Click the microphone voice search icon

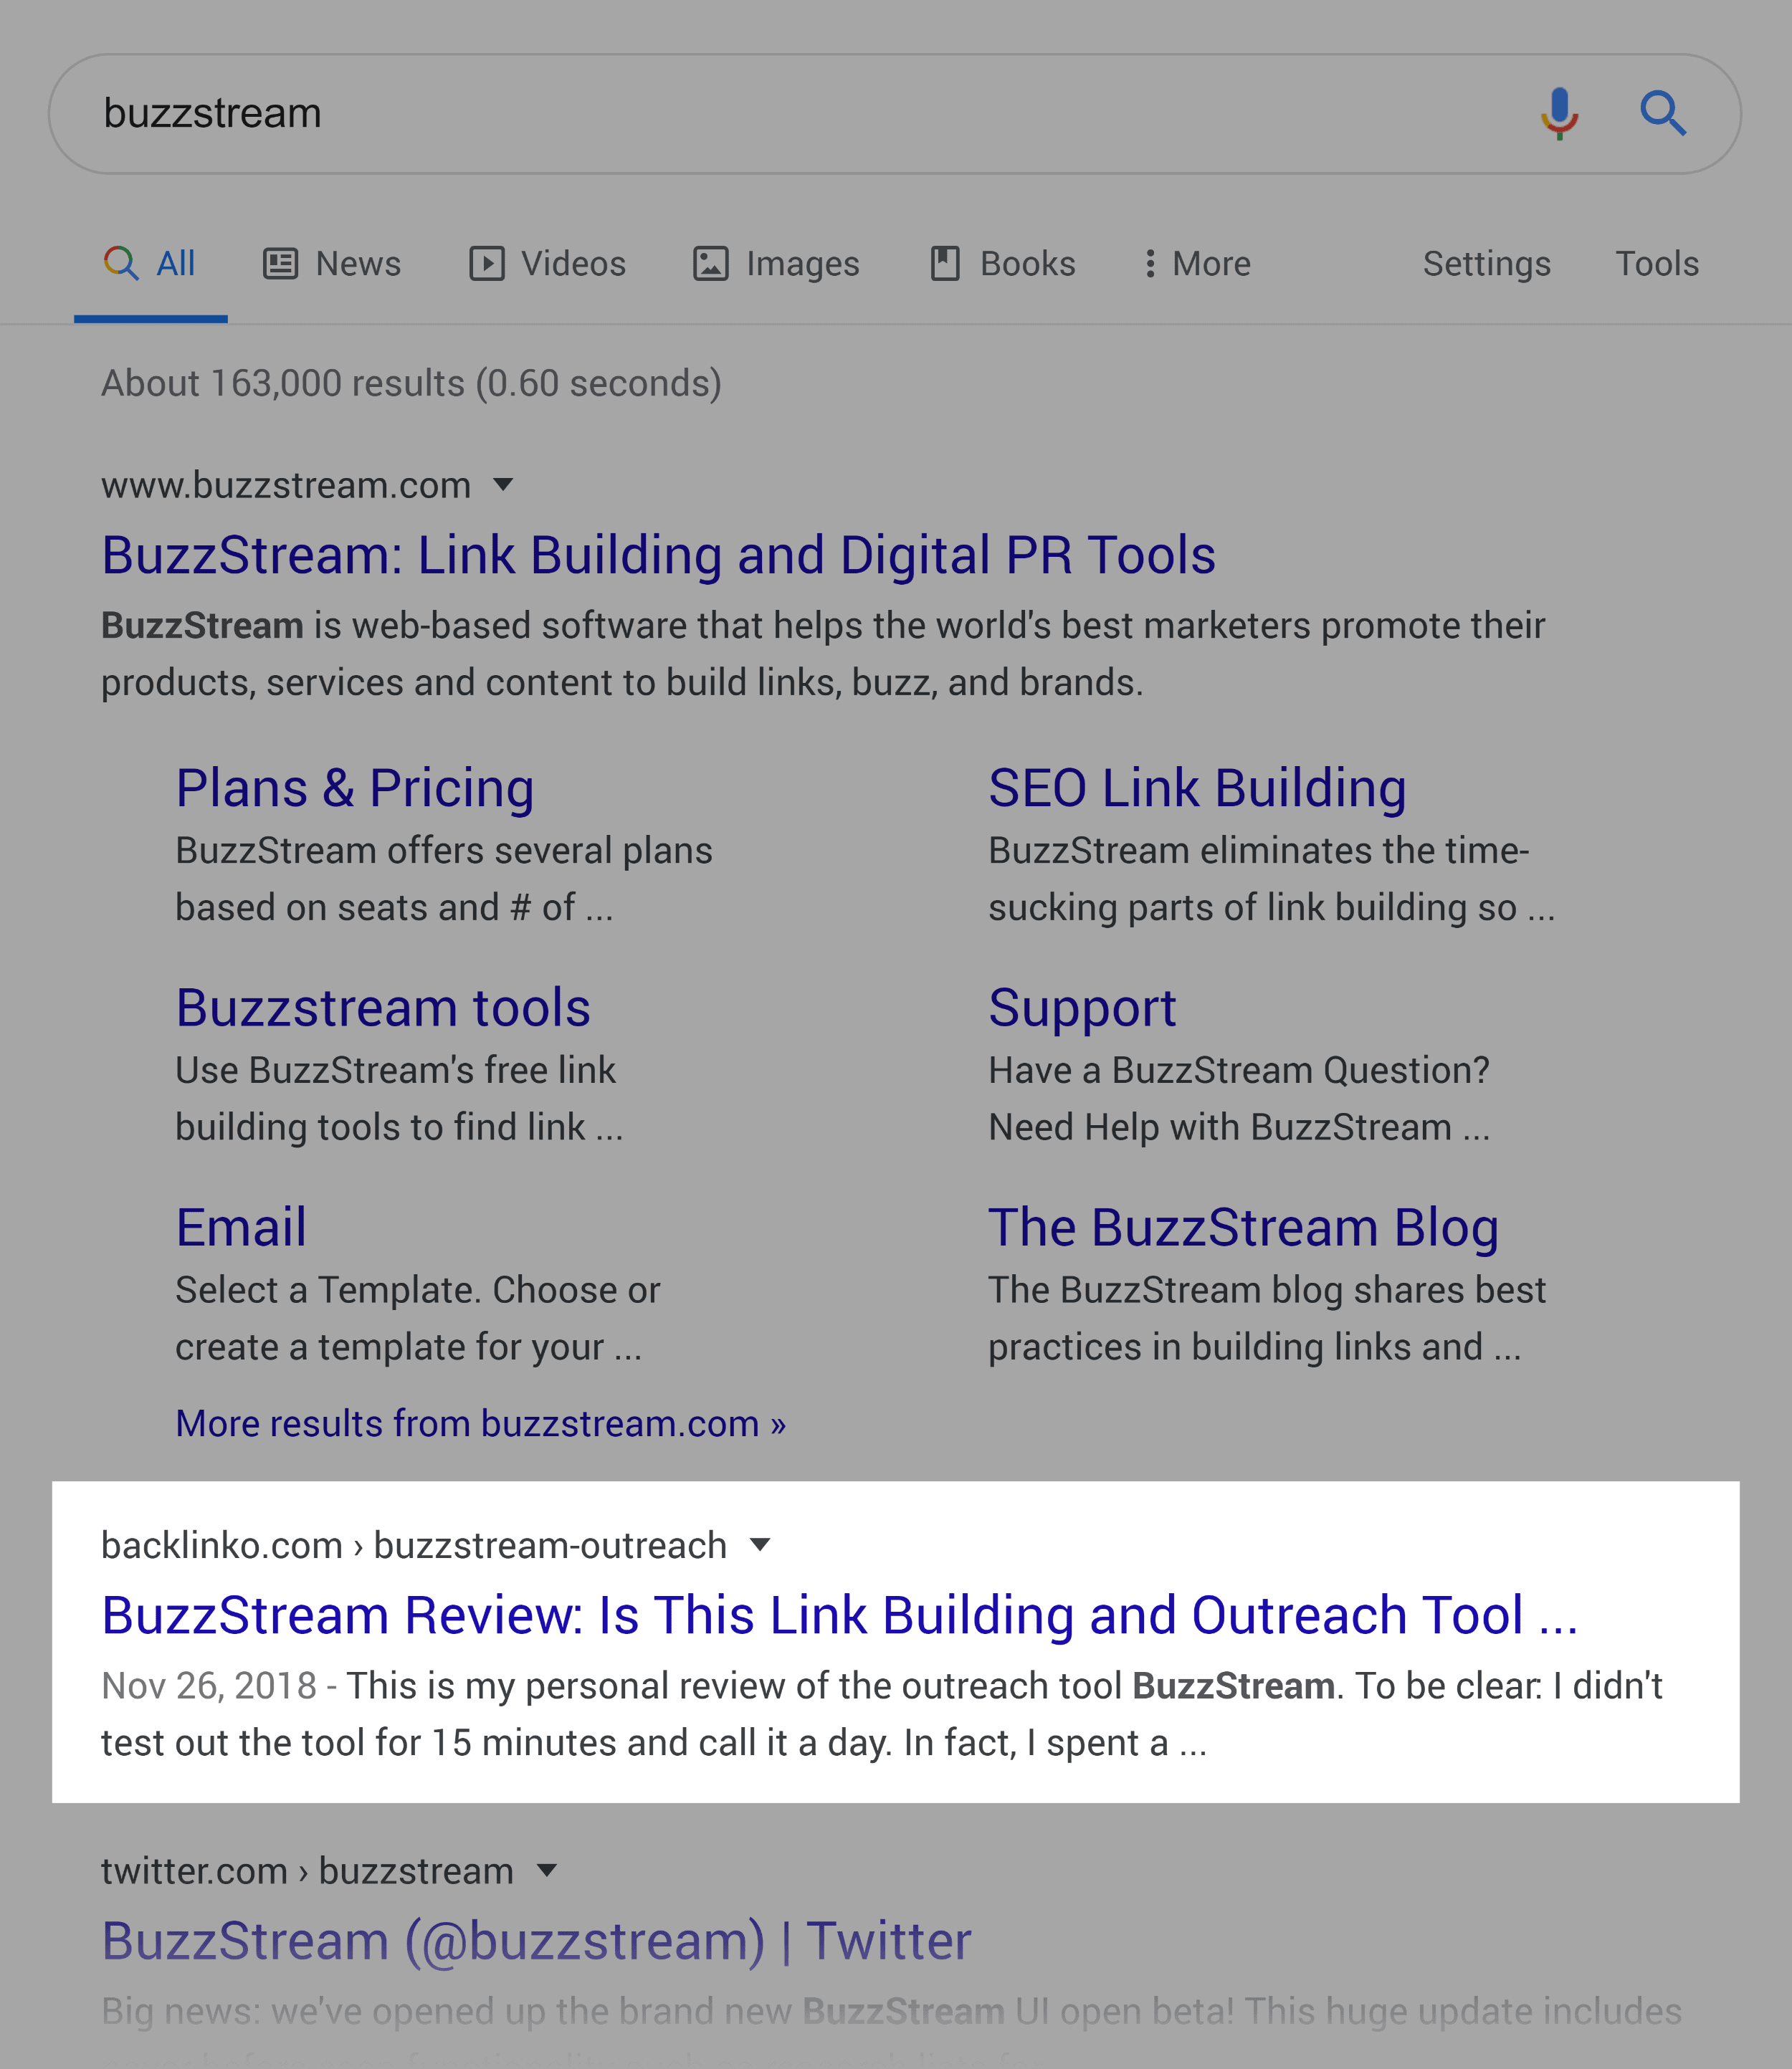tap(1559, 113)
